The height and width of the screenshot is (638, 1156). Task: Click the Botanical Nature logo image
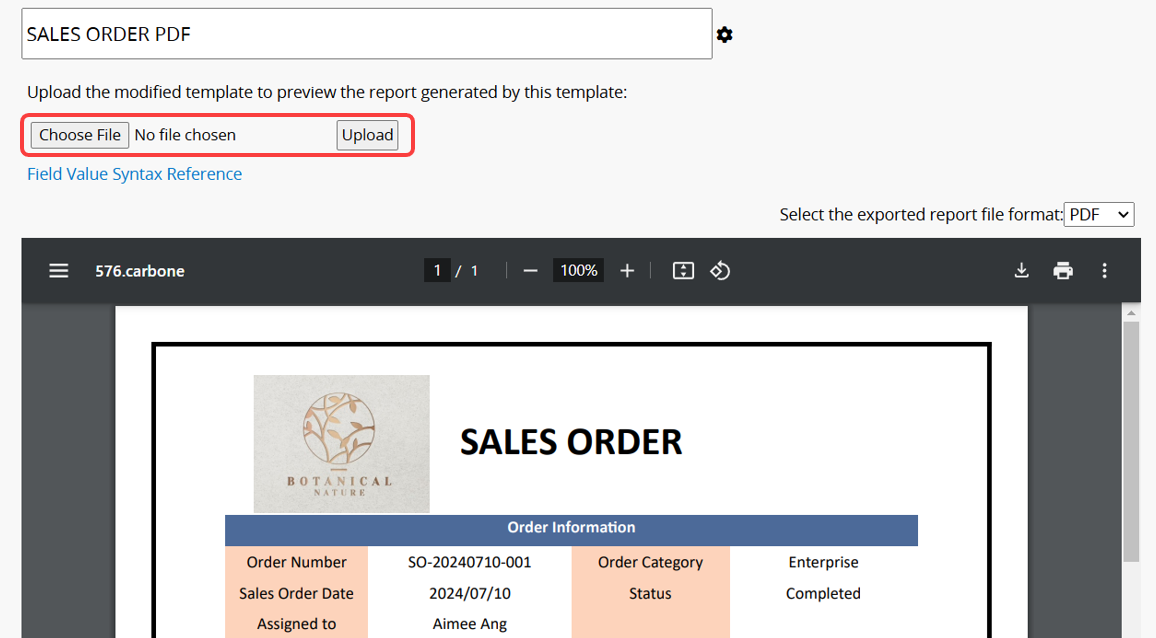click(x=341, y=444)
